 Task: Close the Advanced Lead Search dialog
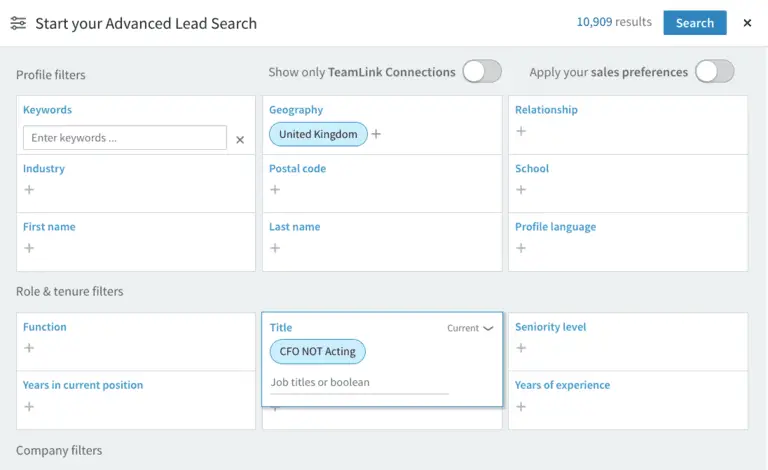[x=747, y=23]
